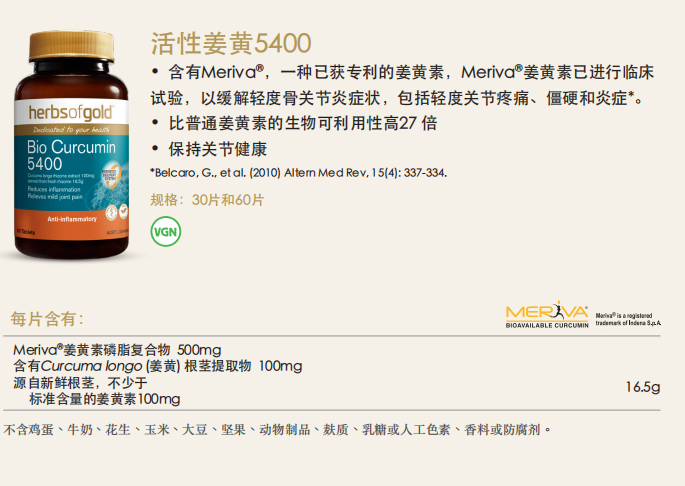This screenshot has width=685, height=486.
Task: Click the allergen-free statement at the bottom
Action: tap(277, 430)
